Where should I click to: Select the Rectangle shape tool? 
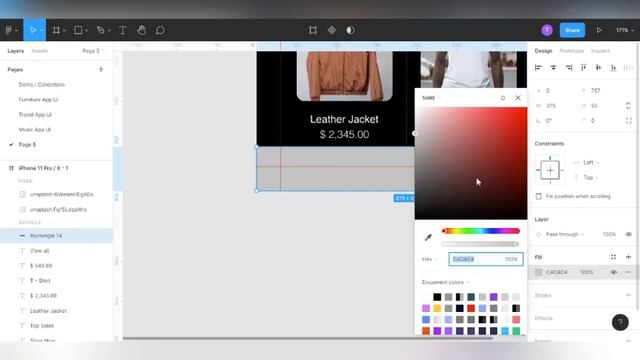click(x=78, y=30)
